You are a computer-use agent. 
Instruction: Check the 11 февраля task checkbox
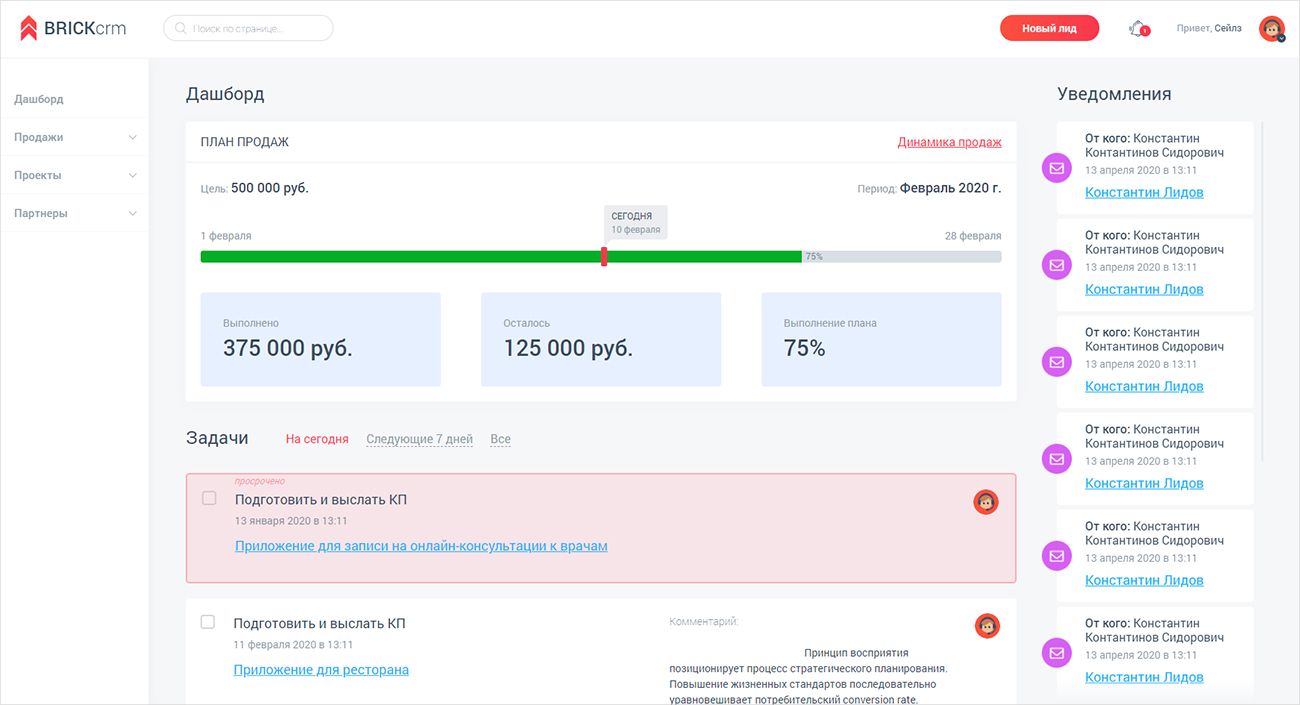[208, 622]
